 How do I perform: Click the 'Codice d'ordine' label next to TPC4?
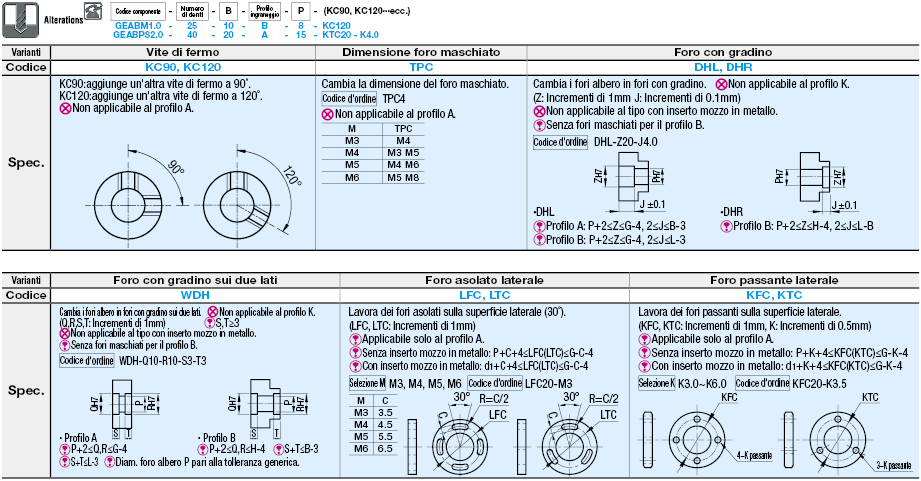(x=349, y=99)
